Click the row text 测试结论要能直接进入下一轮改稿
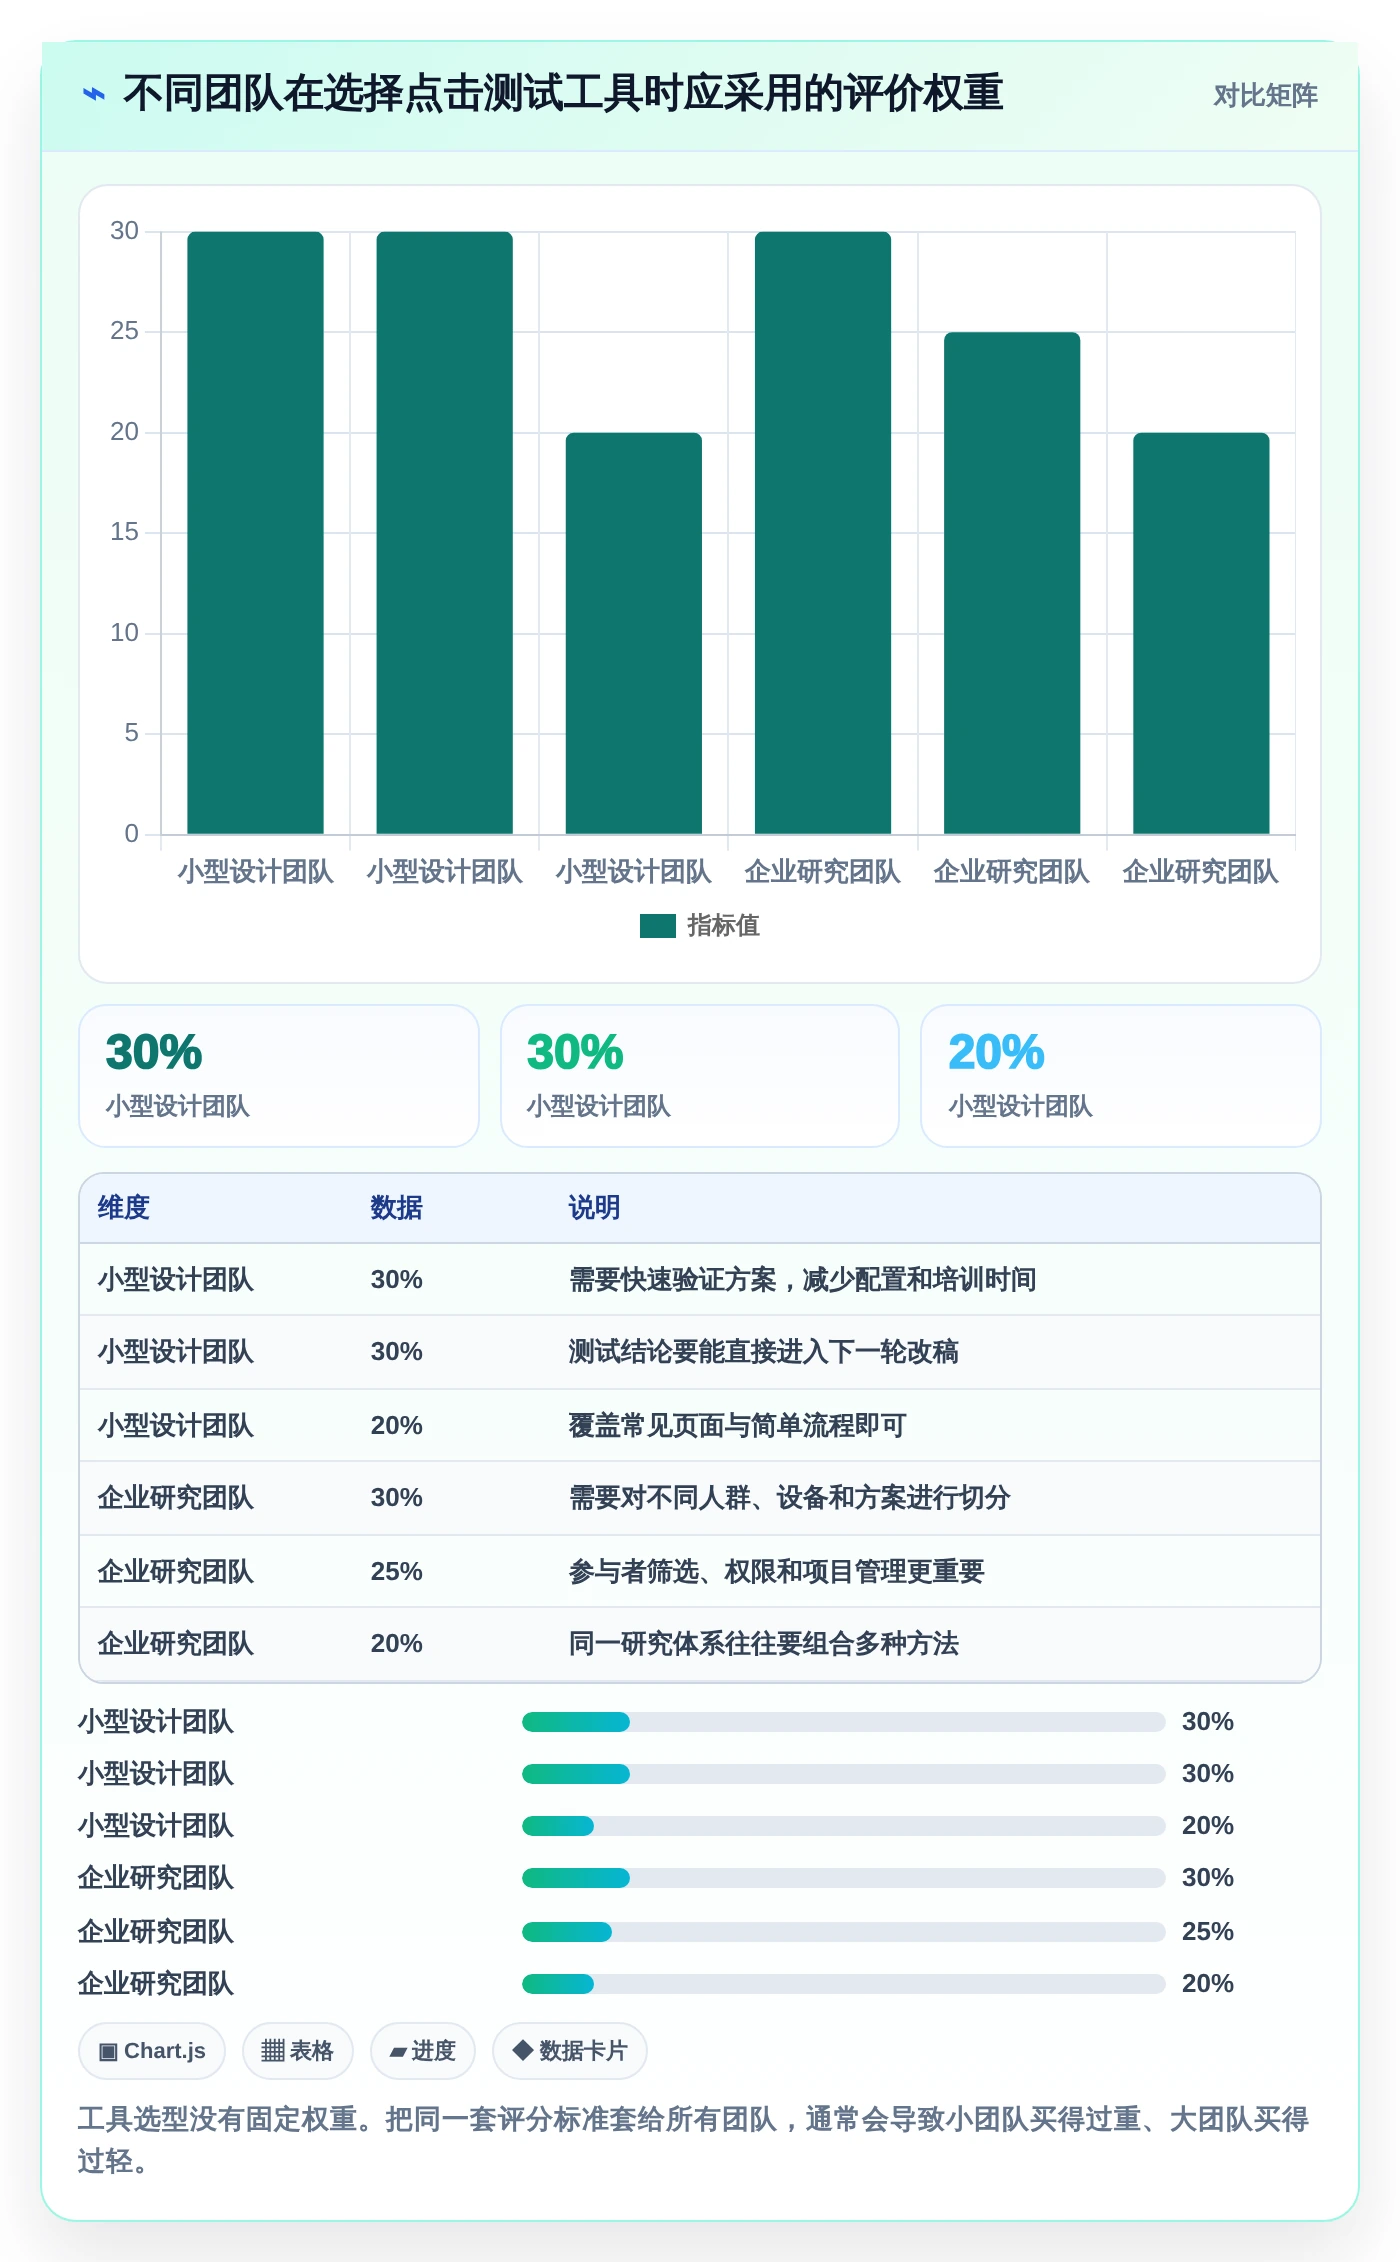 coord(763,1352)
